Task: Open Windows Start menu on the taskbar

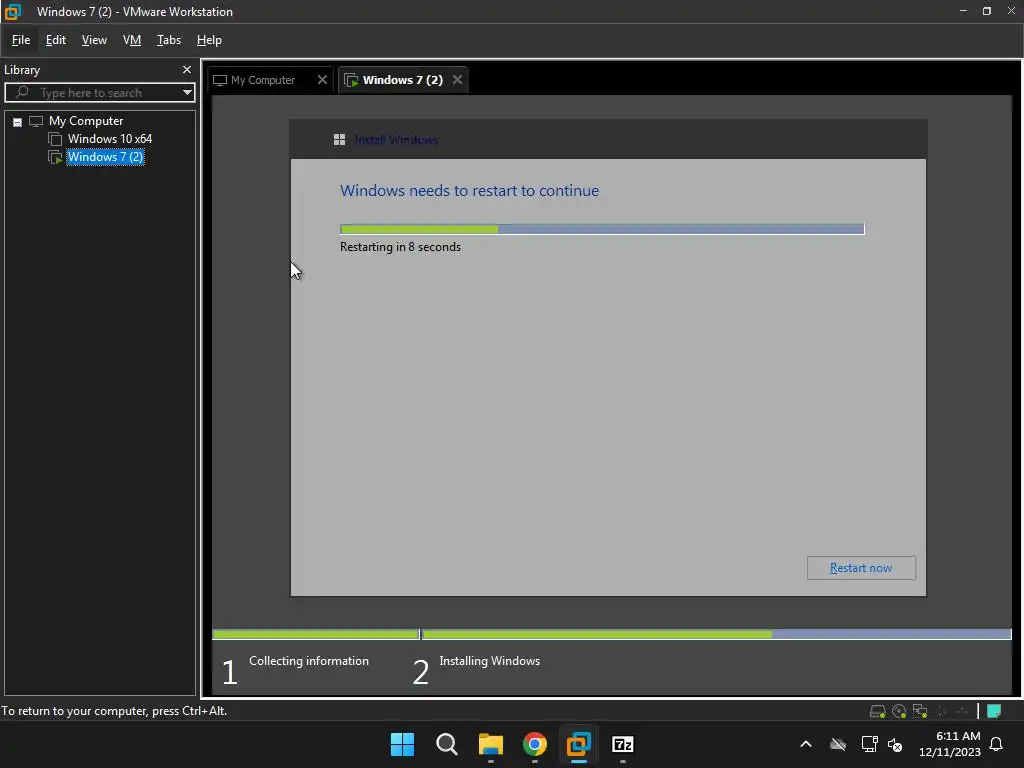Action: point(402,744)
